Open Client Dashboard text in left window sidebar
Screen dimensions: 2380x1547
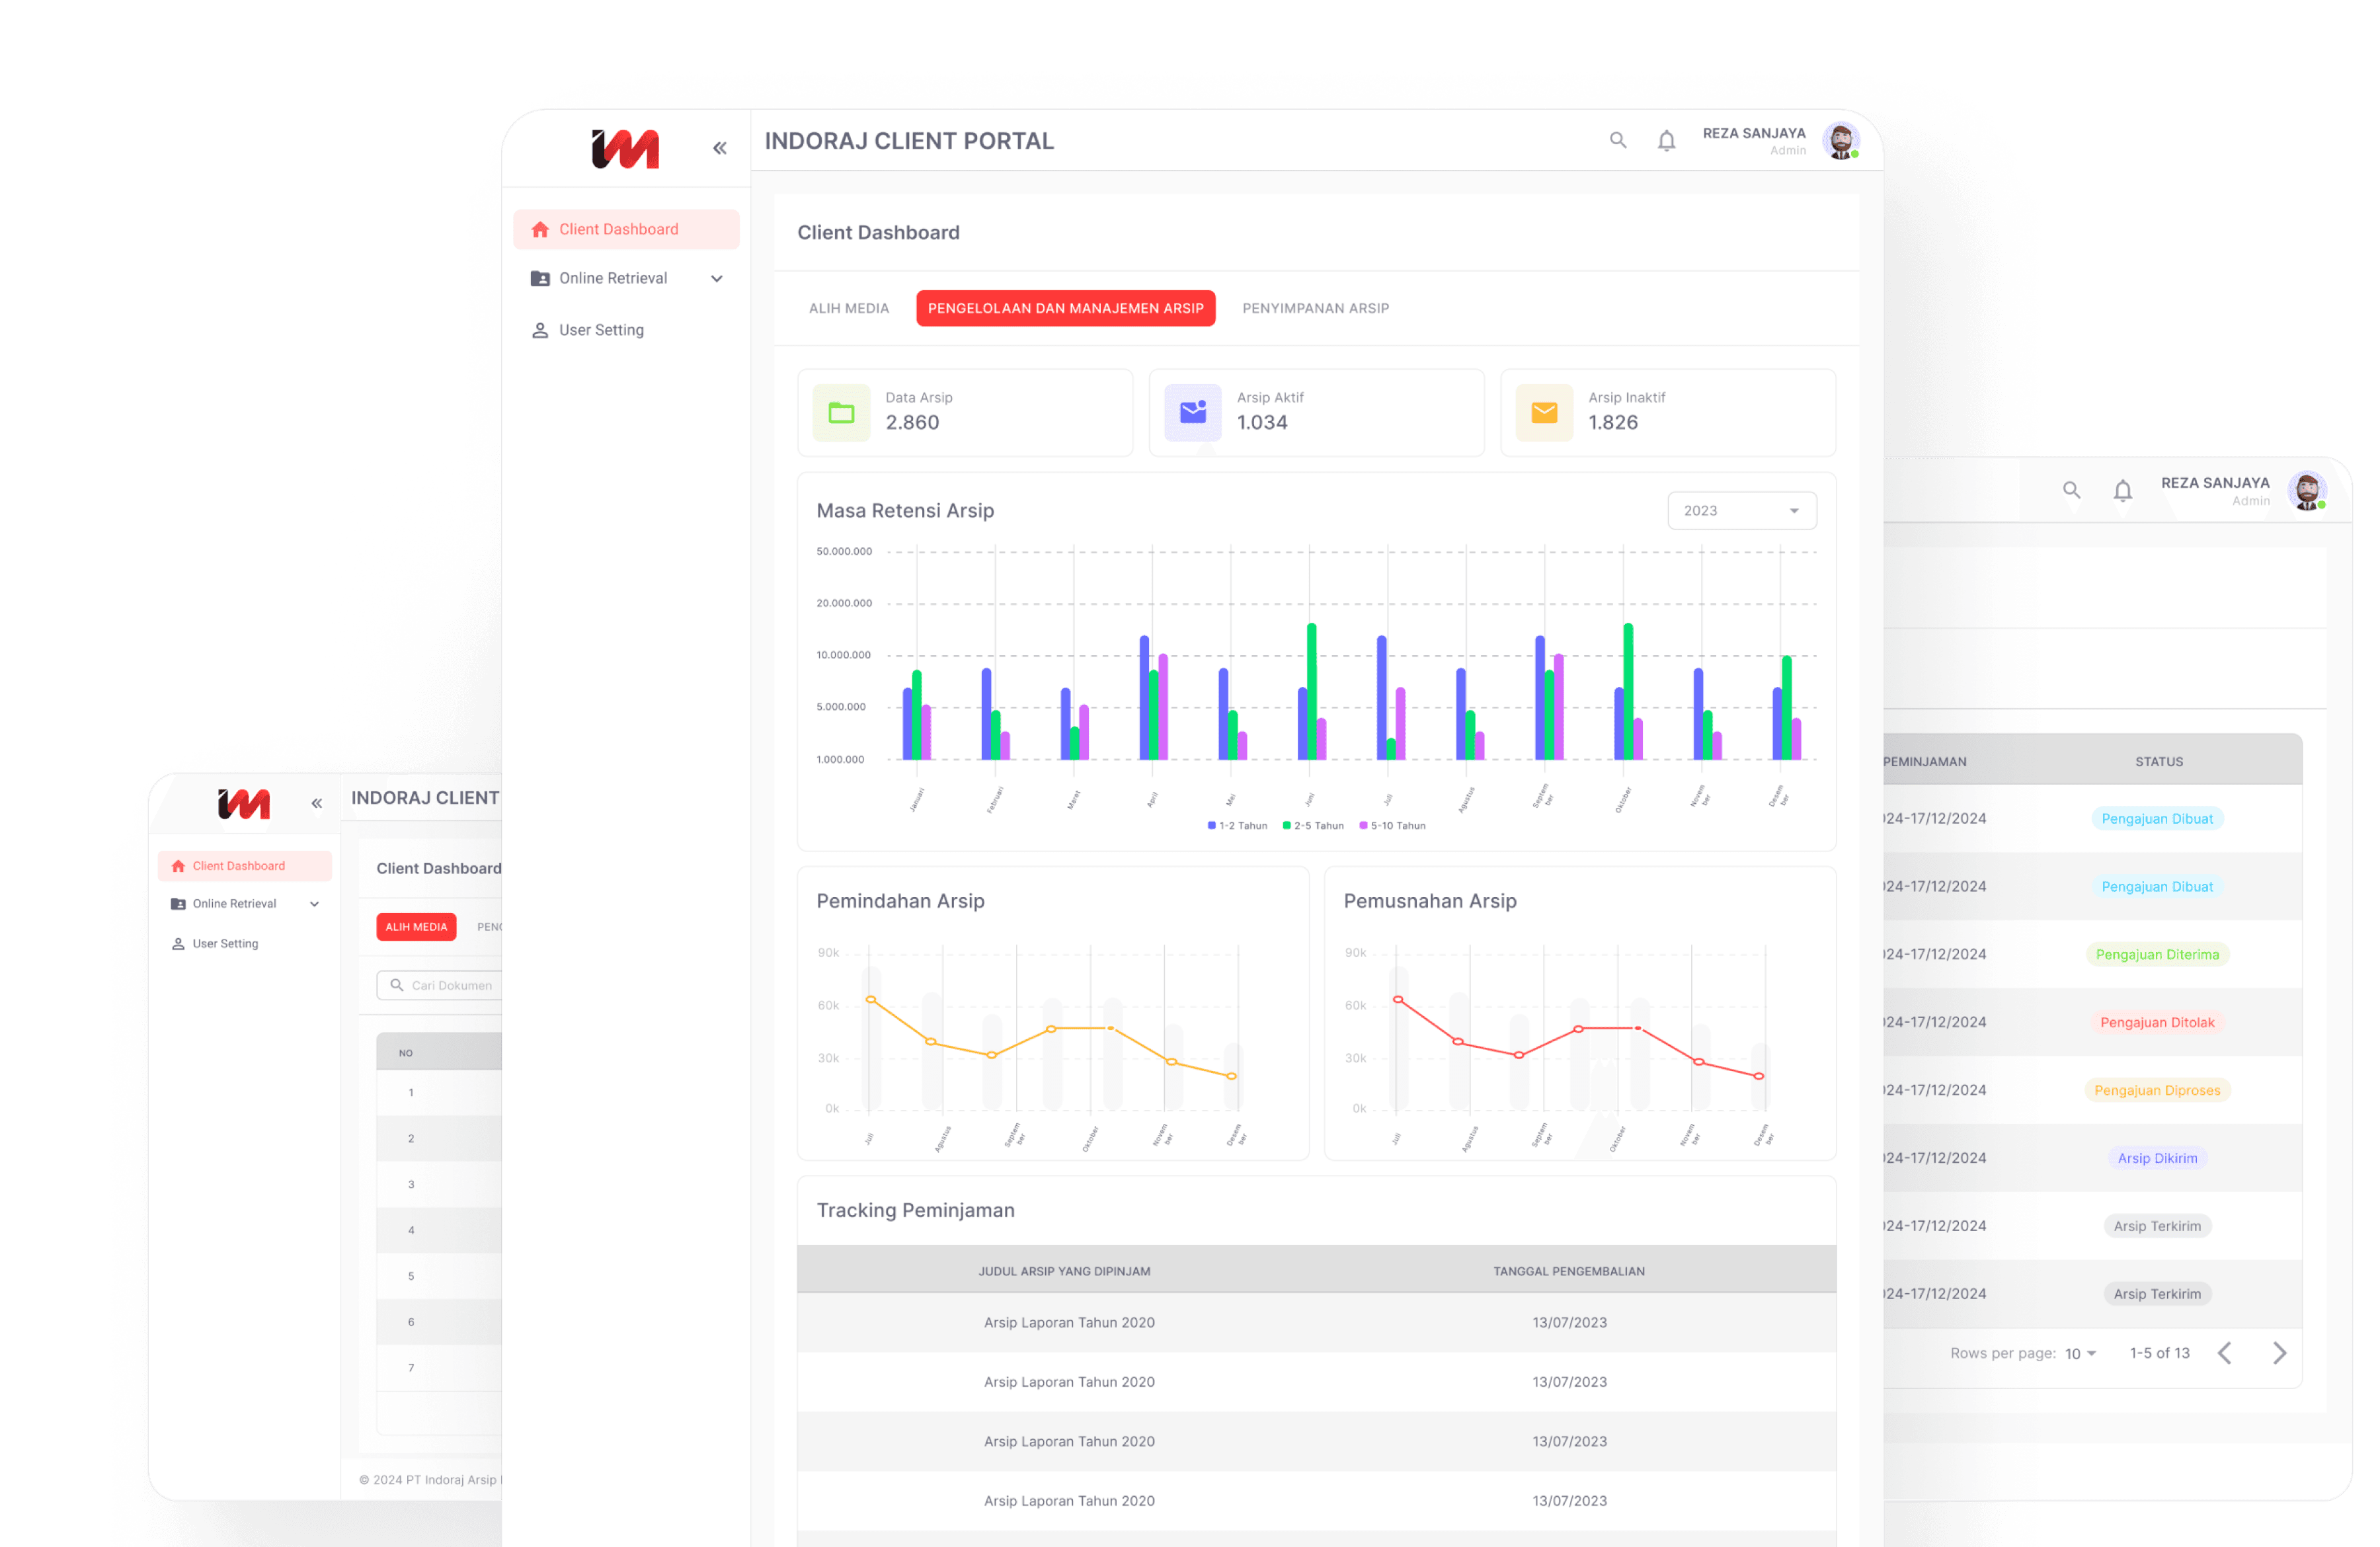[x=239, y=866]
